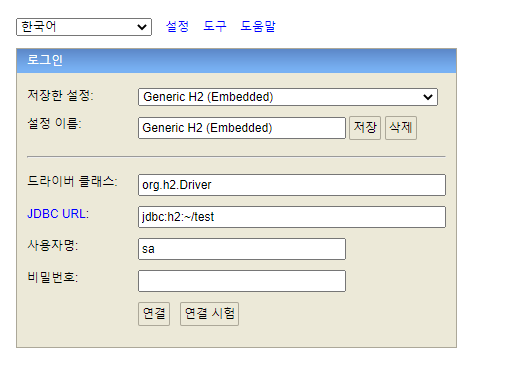Expand the 저장한 설정 saved settings dropdown
Viewport: 505px width, 366px height.
pyautogui.click(x=288, y=97)
